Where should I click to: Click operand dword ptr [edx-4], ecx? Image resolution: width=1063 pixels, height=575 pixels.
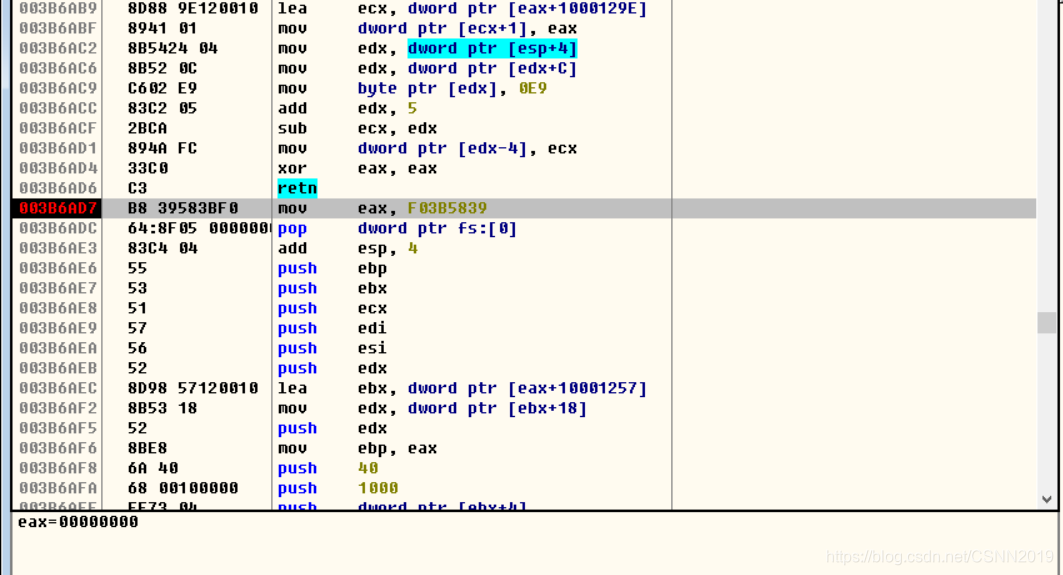click(467, 148)
